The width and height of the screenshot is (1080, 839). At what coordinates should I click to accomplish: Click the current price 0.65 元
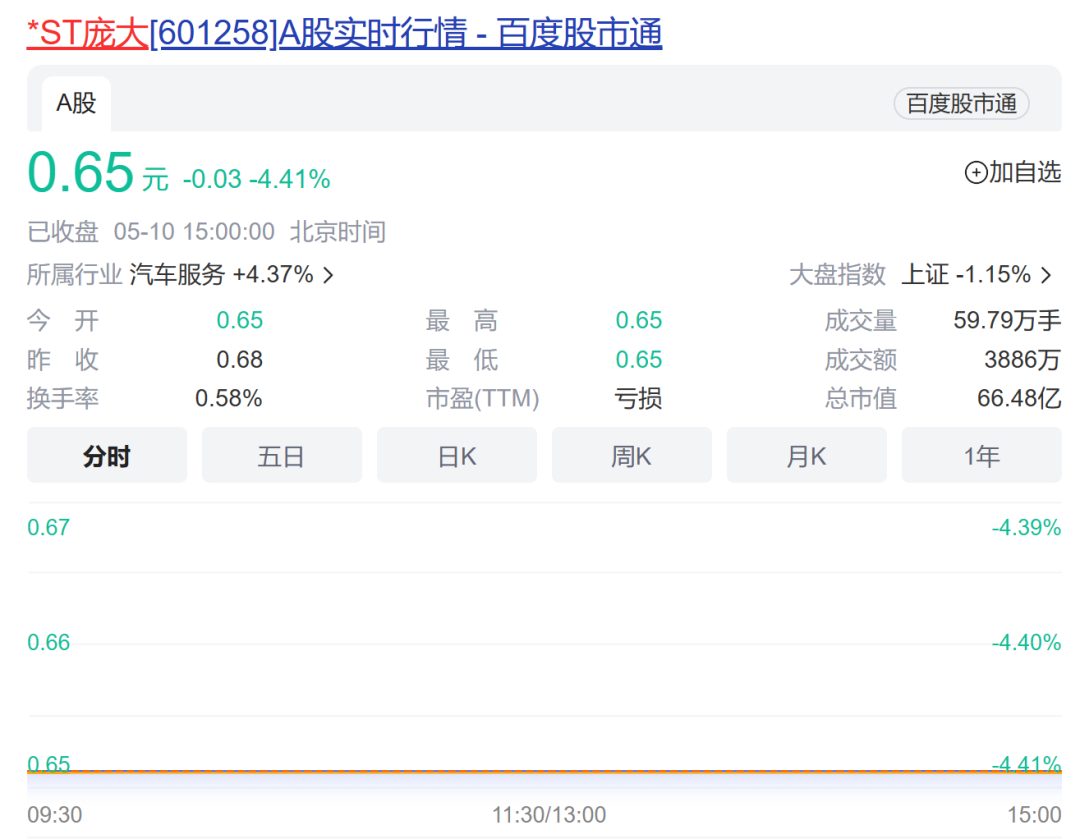click(x=98, y=173)
